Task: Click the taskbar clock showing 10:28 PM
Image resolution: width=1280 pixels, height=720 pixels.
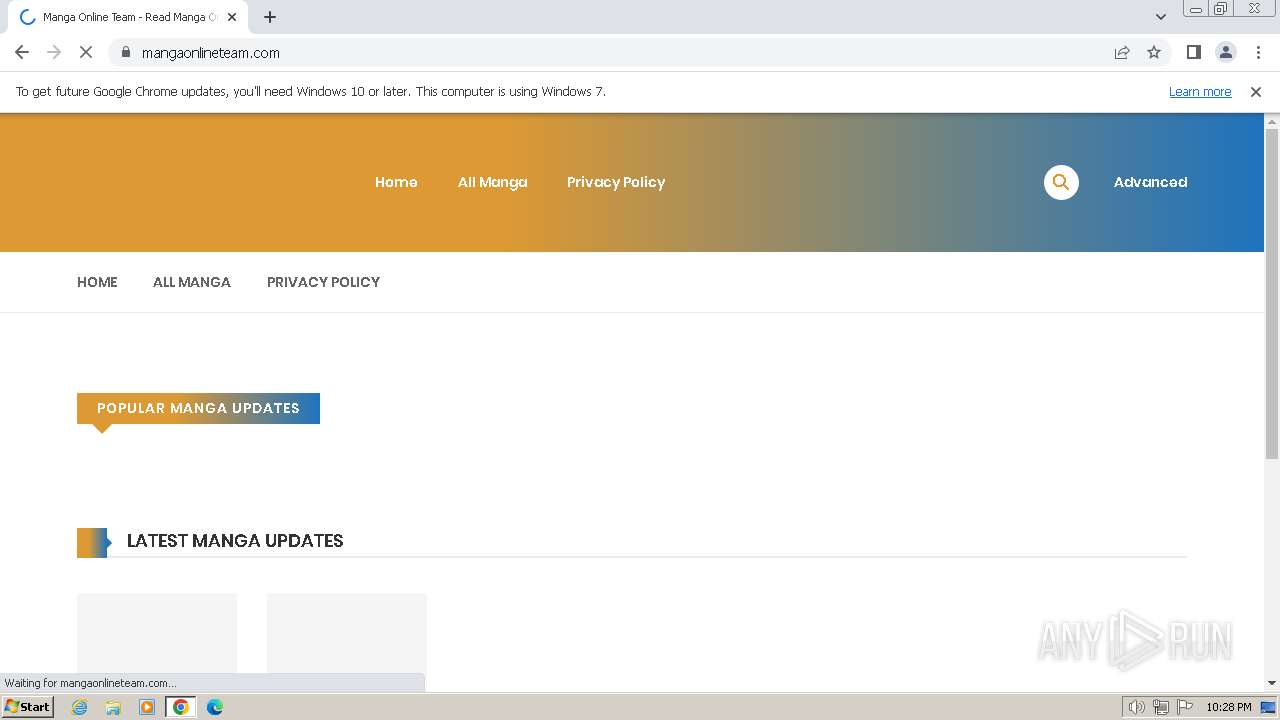Action: point(1229,707)
